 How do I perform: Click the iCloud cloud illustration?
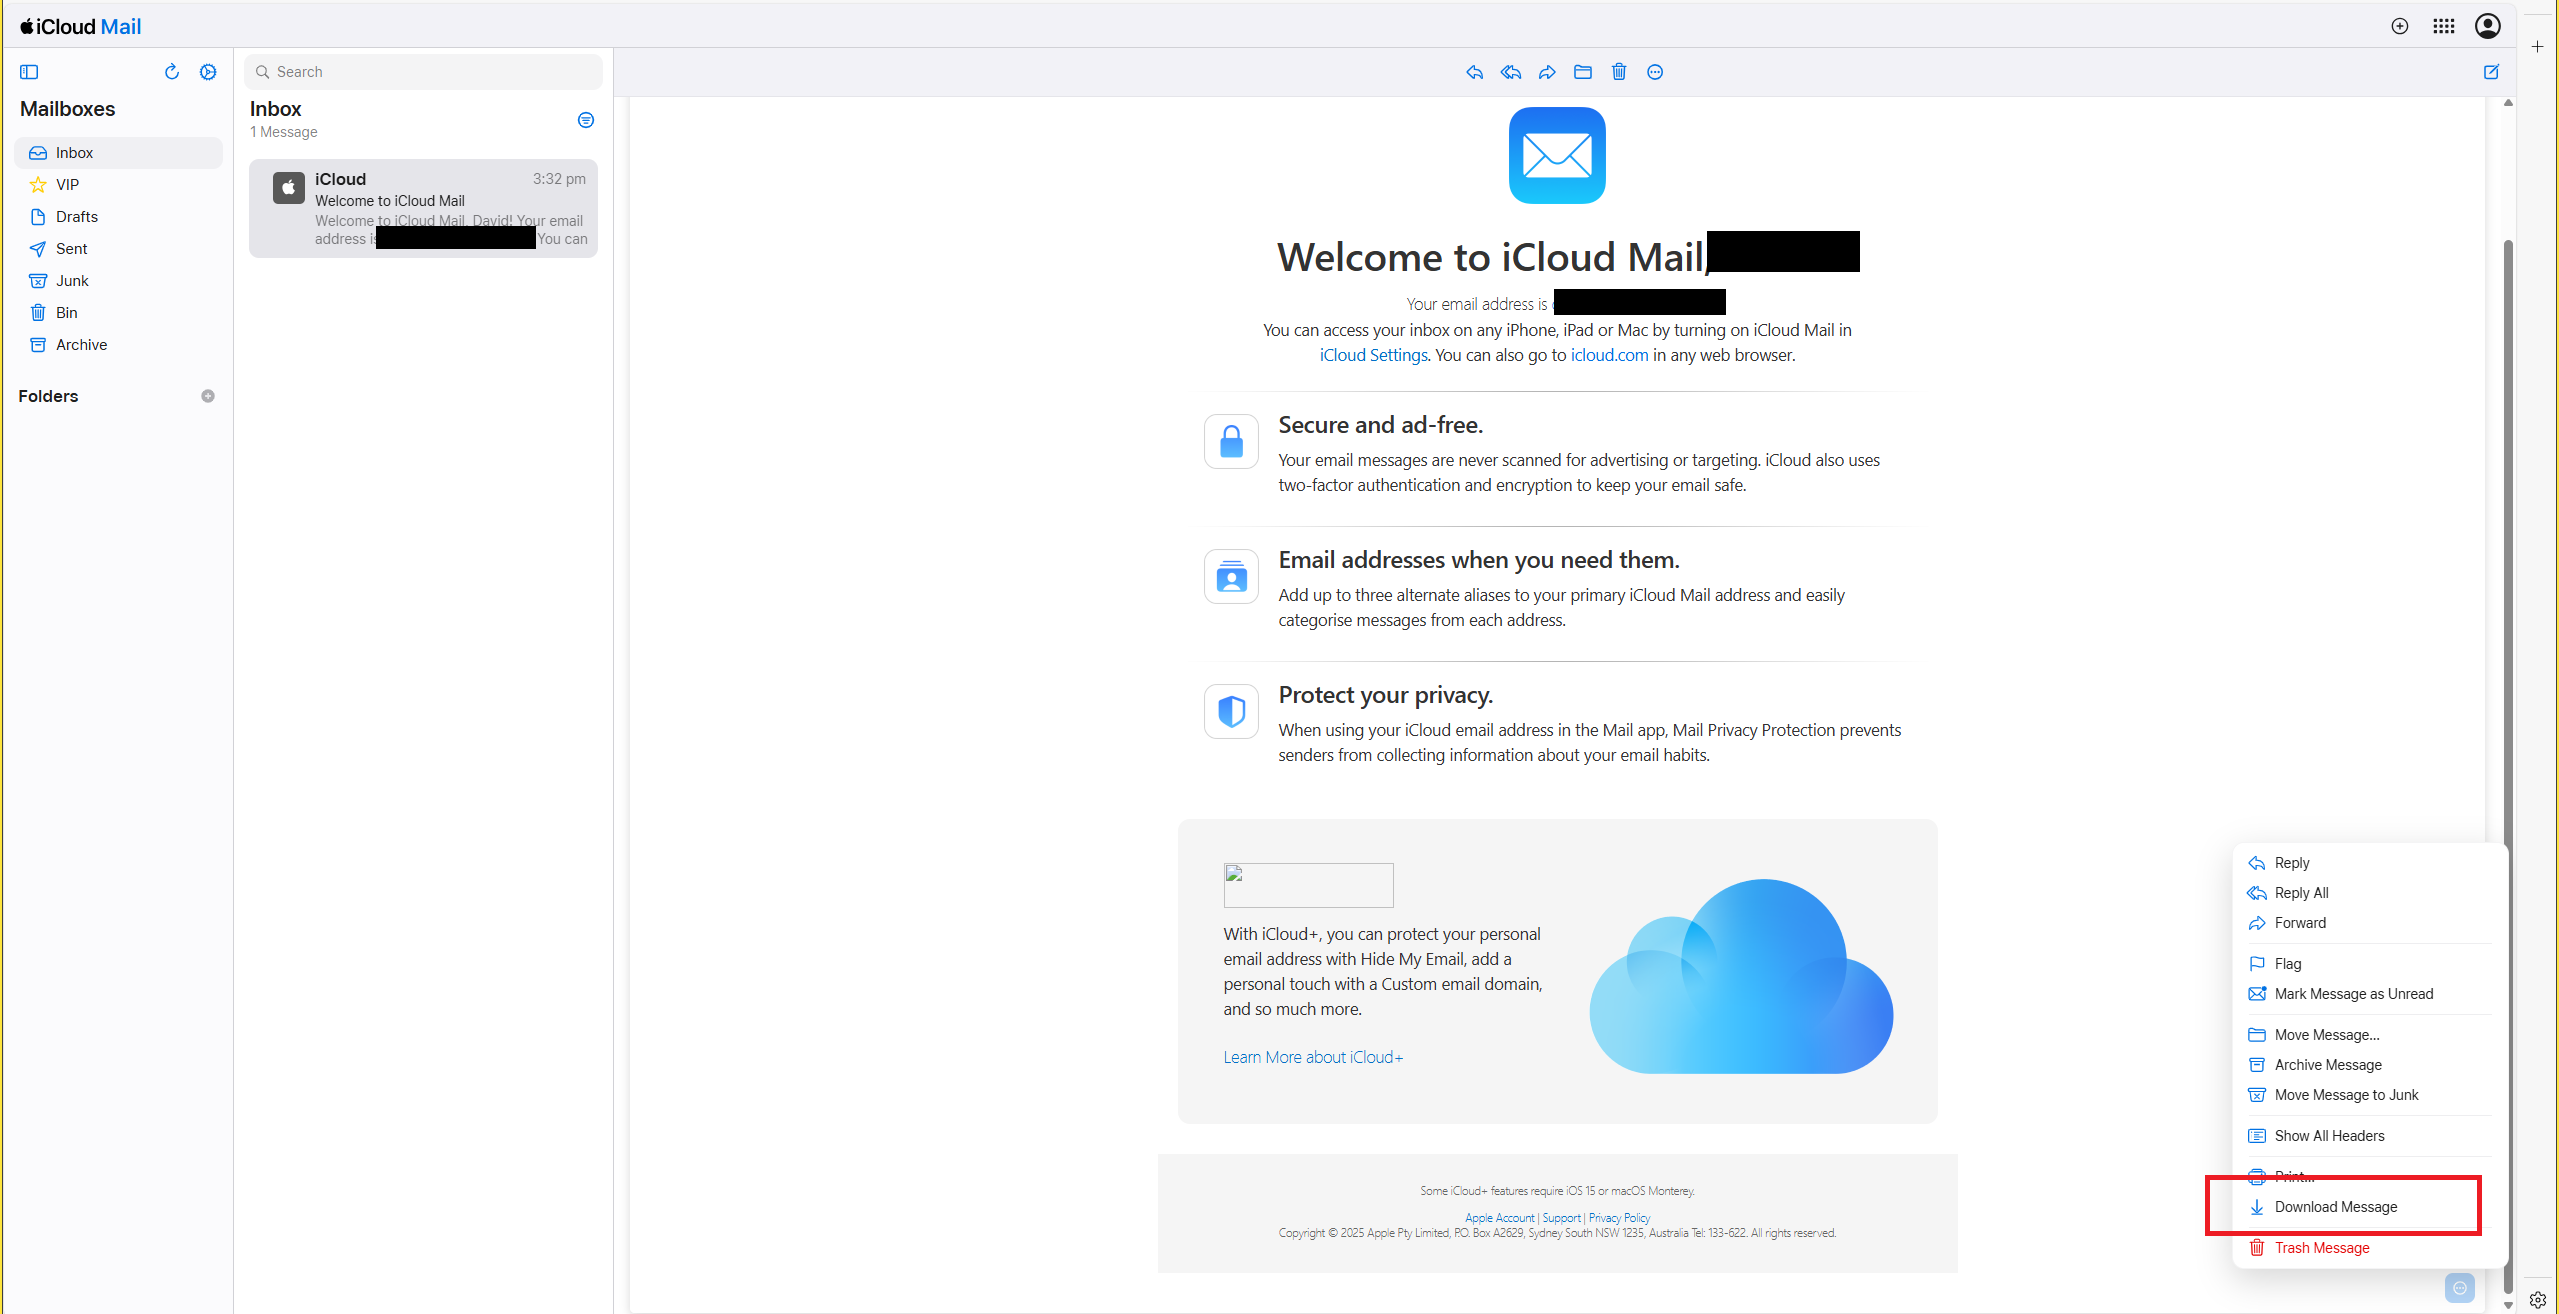pyautogui.click(x=1741, y=976)
